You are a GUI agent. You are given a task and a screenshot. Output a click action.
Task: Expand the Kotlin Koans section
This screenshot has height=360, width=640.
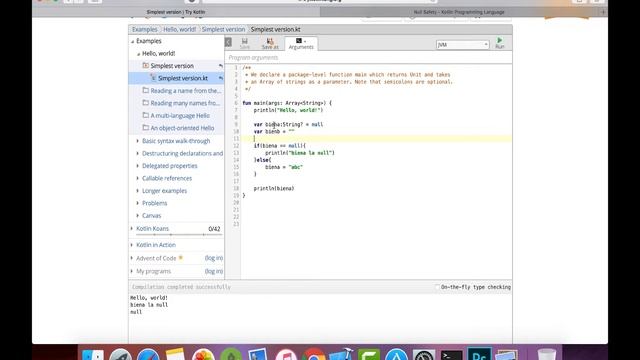click(x=132, y=229)
